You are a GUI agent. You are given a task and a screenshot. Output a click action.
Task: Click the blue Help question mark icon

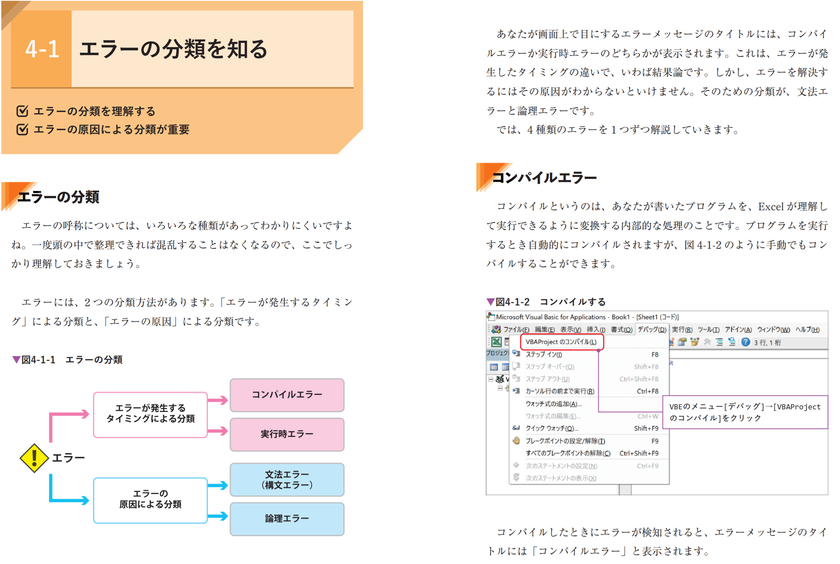coord(746,342)
